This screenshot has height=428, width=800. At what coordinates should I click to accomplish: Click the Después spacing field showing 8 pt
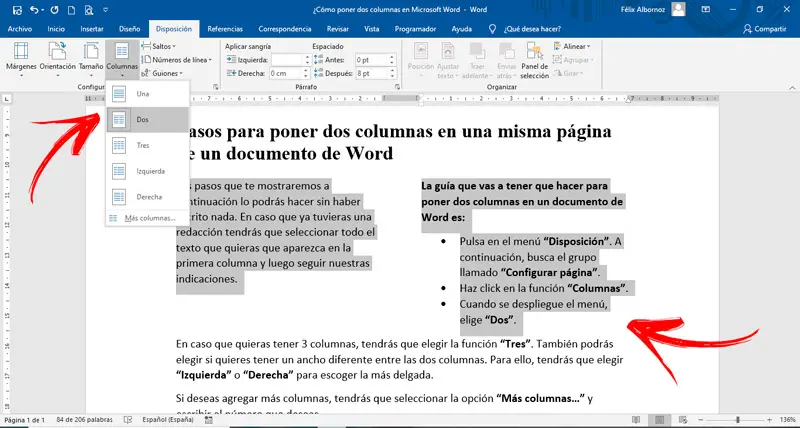pyautogui.click(x=372, y=73)
